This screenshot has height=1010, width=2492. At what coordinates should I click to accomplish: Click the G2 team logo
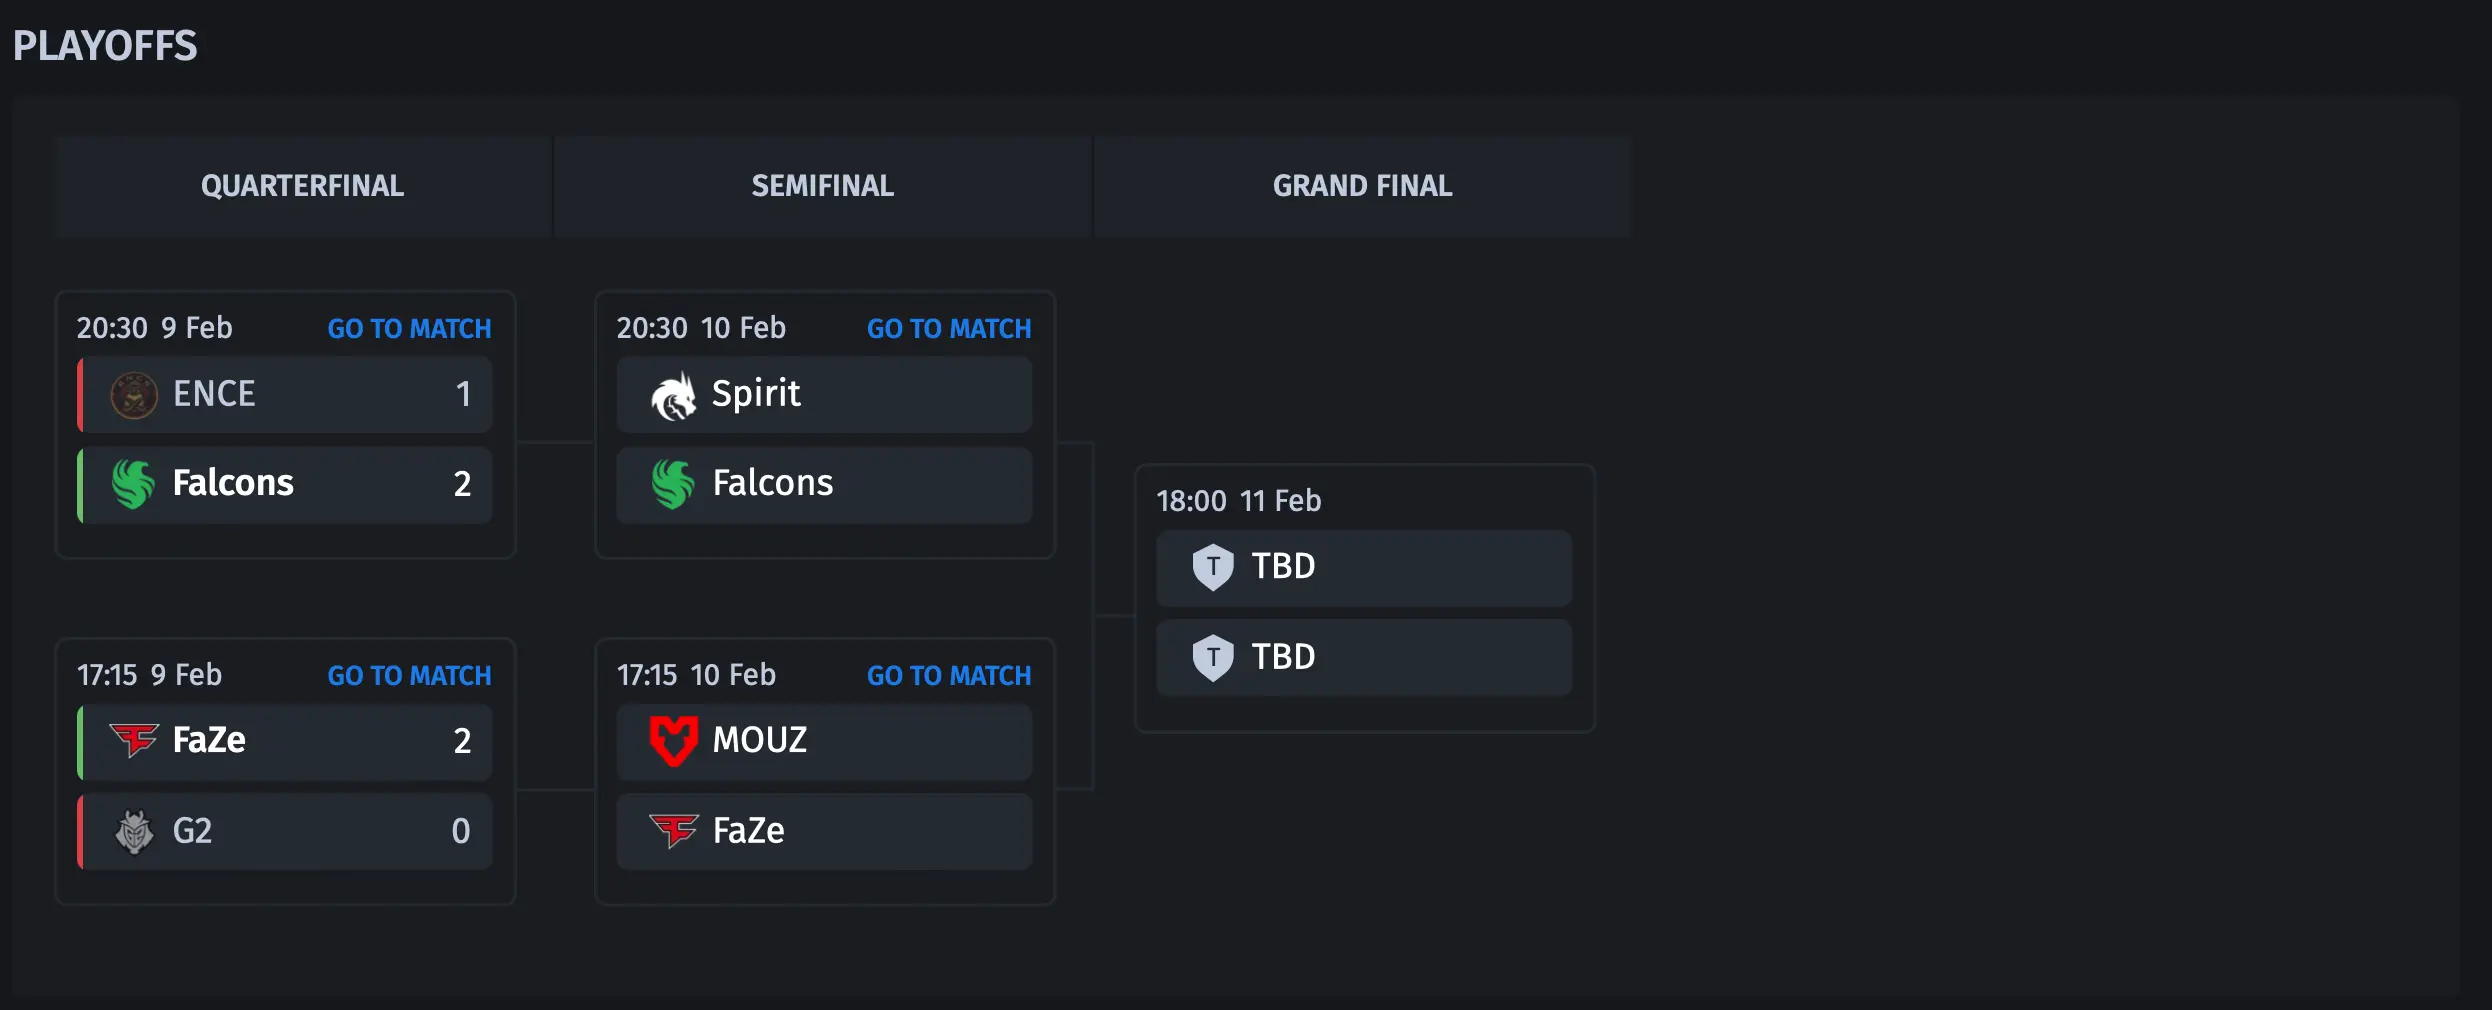click(134, 831)
